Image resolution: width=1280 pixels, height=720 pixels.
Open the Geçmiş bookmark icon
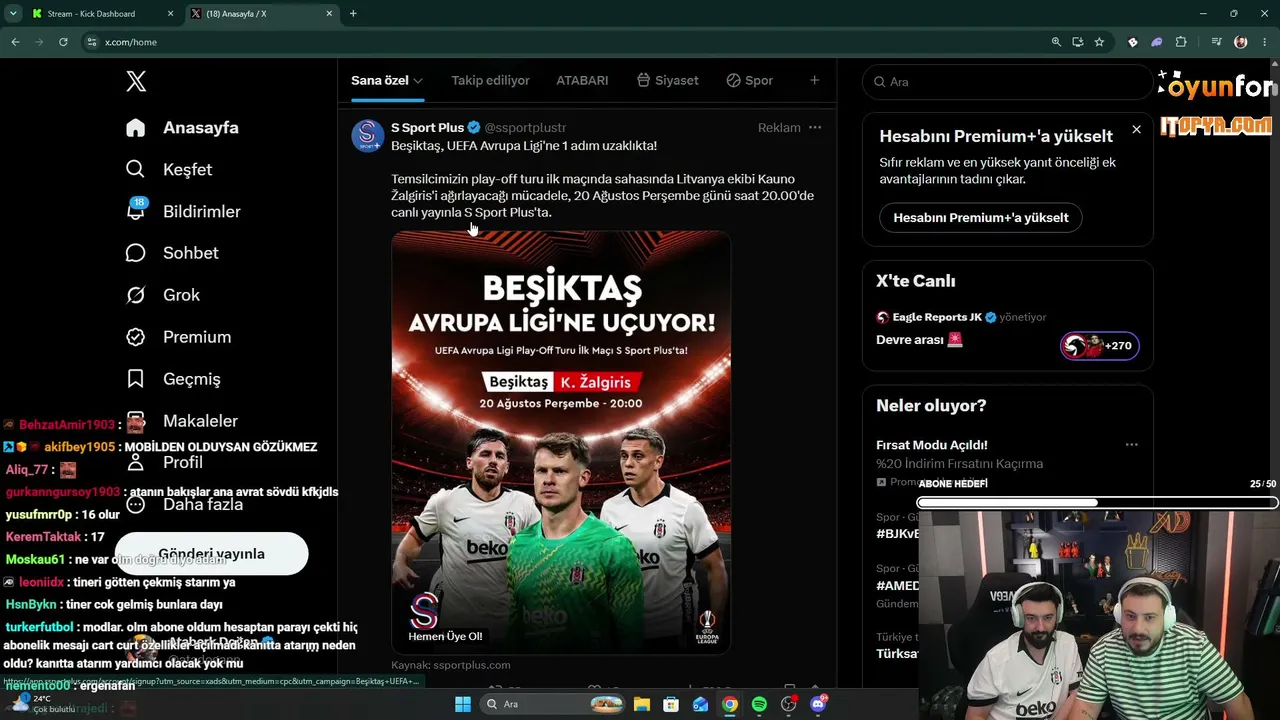[x=136, y=379]
